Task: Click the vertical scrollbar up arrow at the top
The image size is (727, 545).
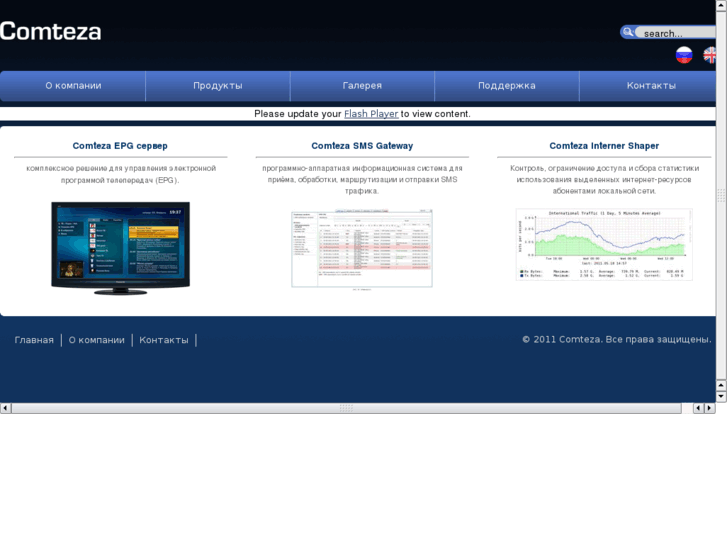Action: pos(721,5)
